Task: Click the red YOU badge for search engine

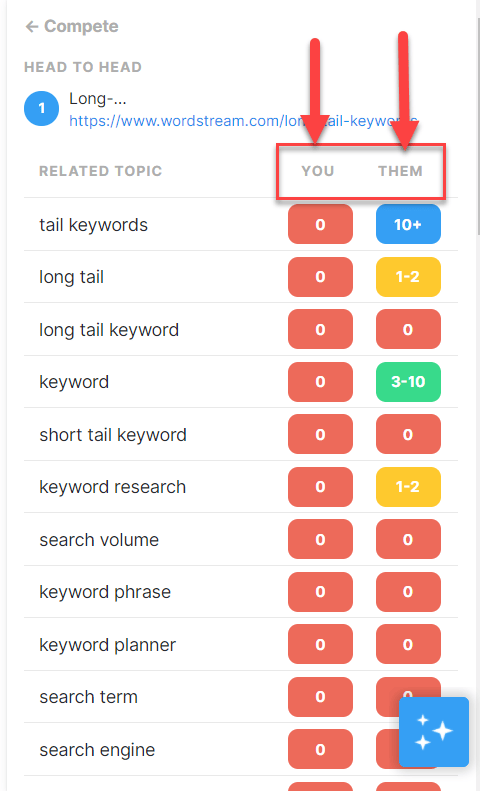Action: tap(320, 749)
